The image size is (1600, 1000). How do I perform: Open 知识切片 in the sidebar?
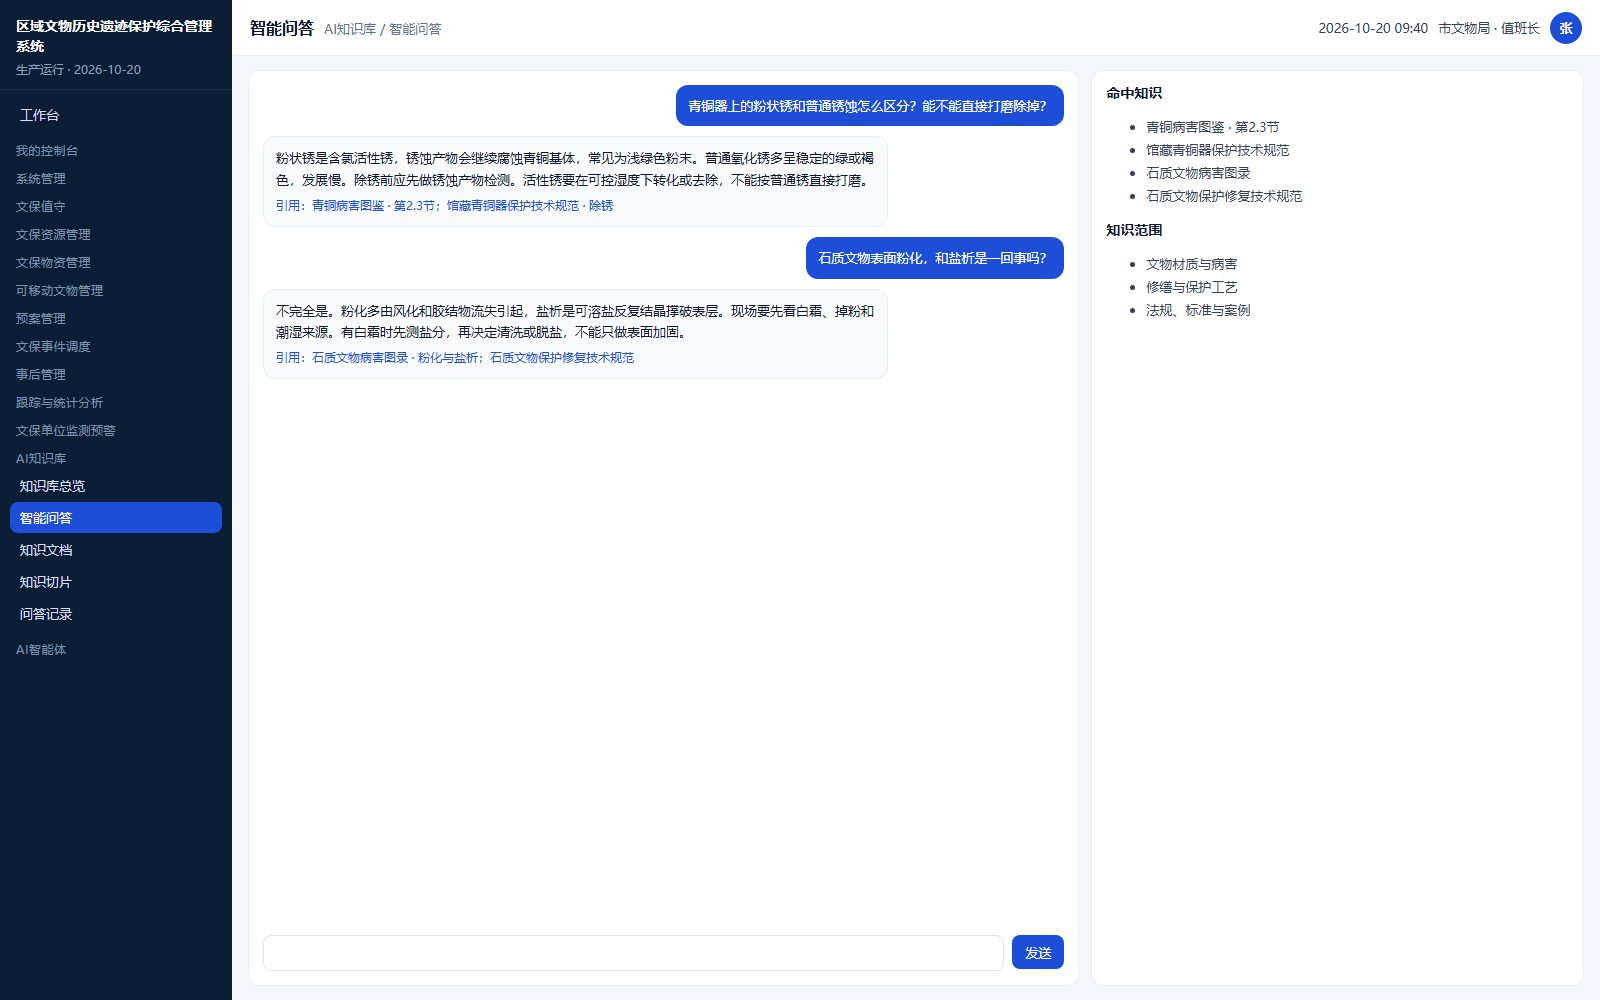pos(116,582)
